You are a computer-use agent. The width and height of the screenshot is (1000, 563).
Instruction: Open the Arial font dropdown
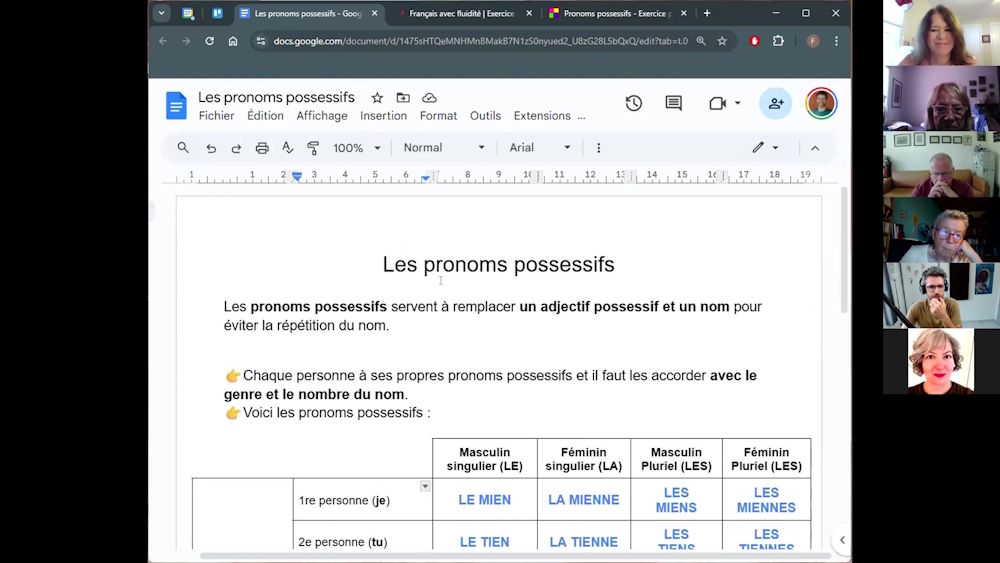point(540,148)
